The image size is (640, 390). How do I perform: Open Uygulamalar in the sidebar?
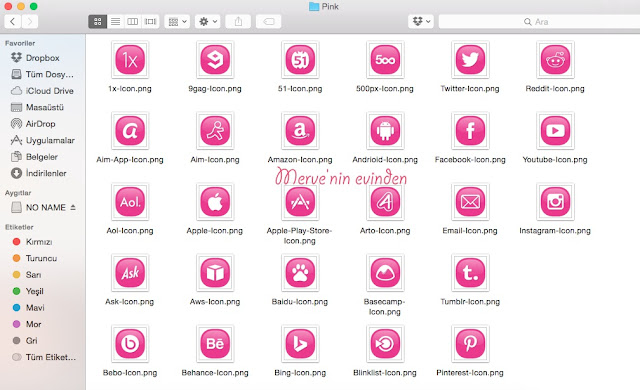(43, 140)
